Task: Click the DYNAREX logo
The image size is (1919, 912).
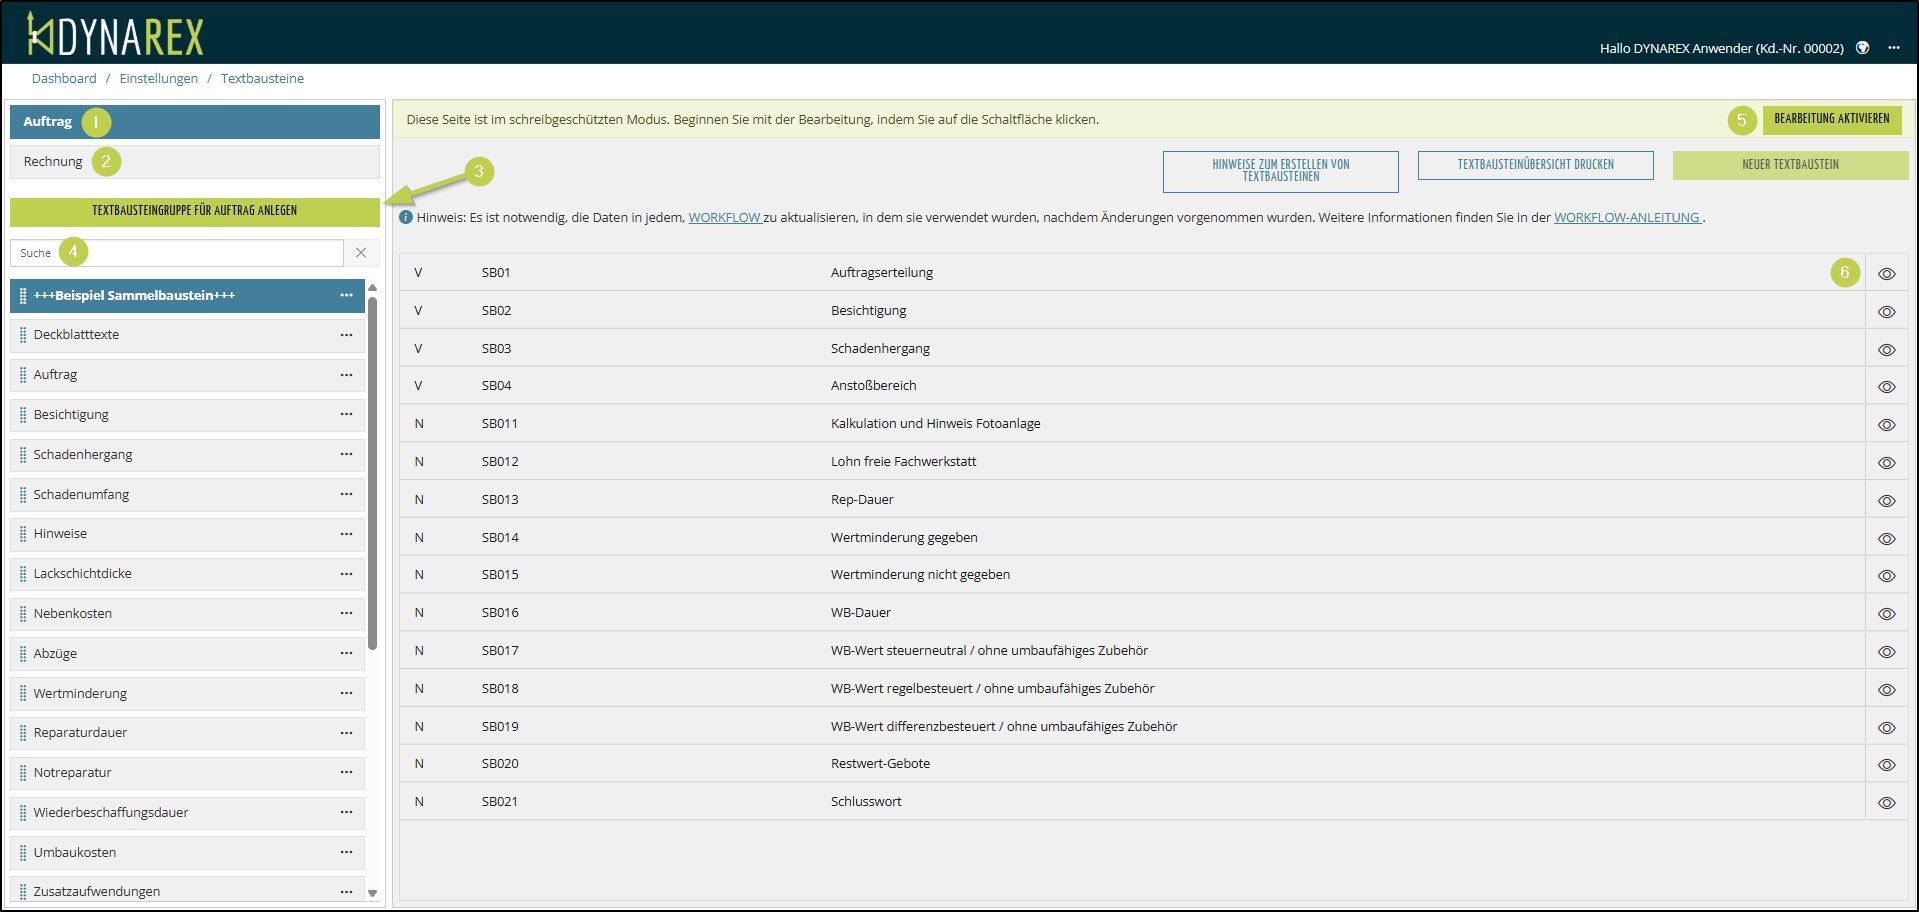Action: (115, 36)
